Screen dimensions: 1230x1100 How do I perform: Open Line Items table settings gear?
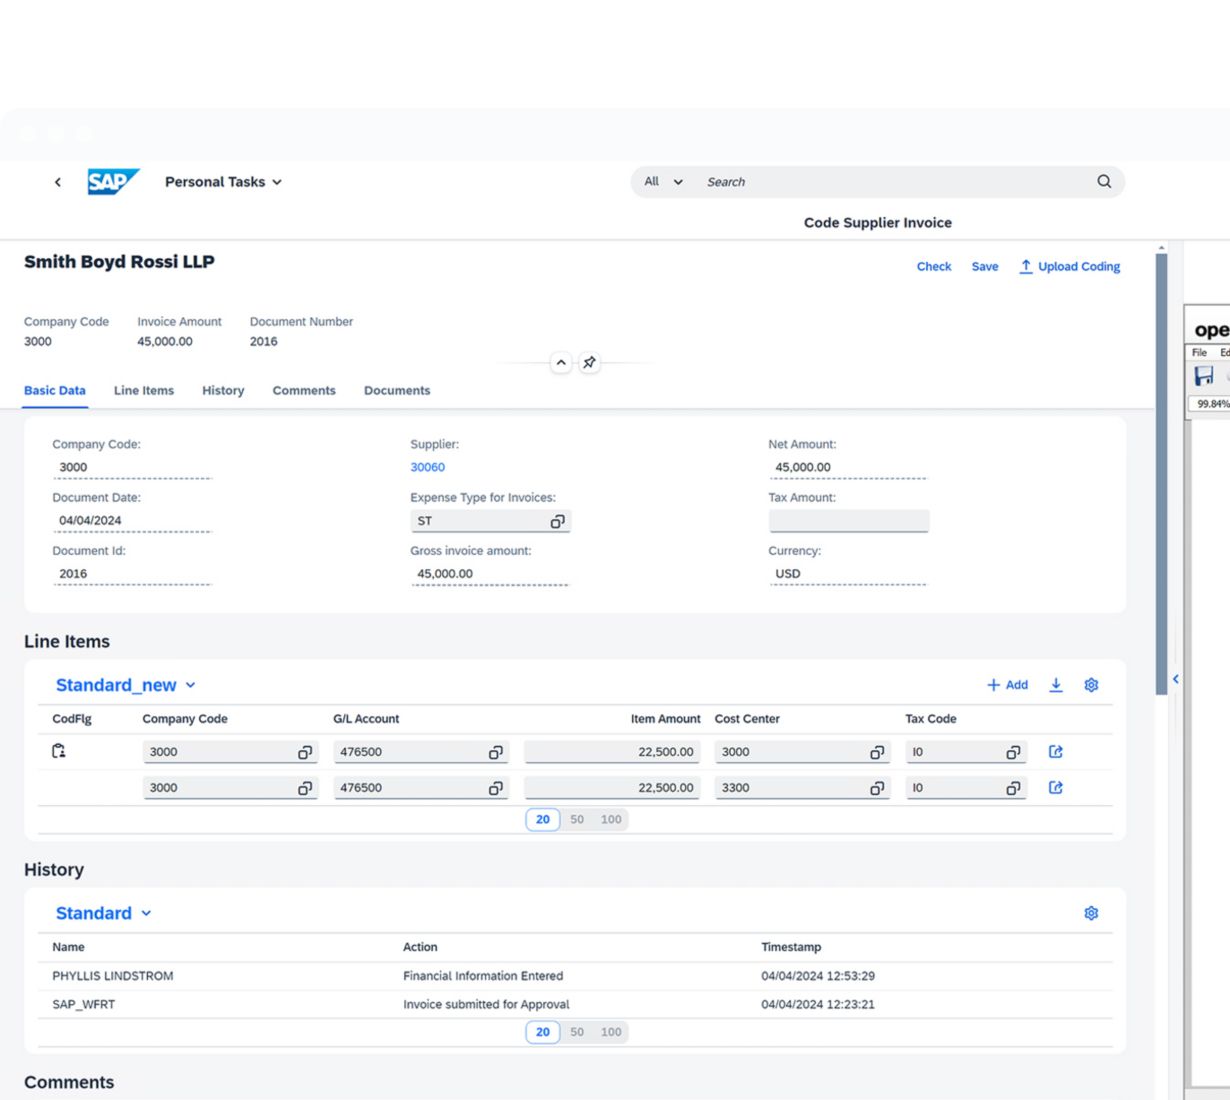(1091, 685)
